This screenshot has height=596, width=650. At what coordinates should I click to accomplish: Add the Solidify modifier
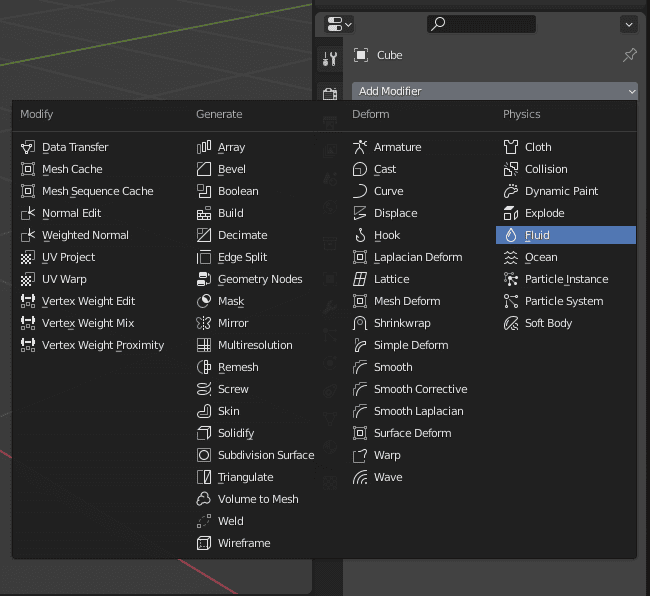click(x=226, y=433)
